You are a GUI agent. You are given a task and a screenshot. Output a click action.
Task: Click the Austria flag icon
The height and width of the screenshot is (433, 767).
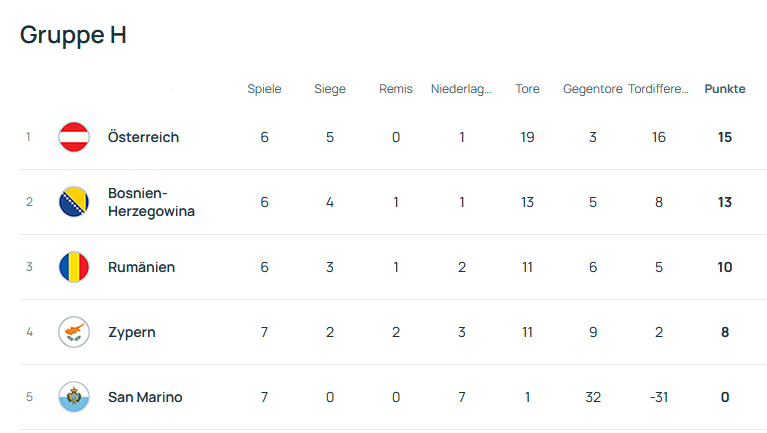coord(74,137)
